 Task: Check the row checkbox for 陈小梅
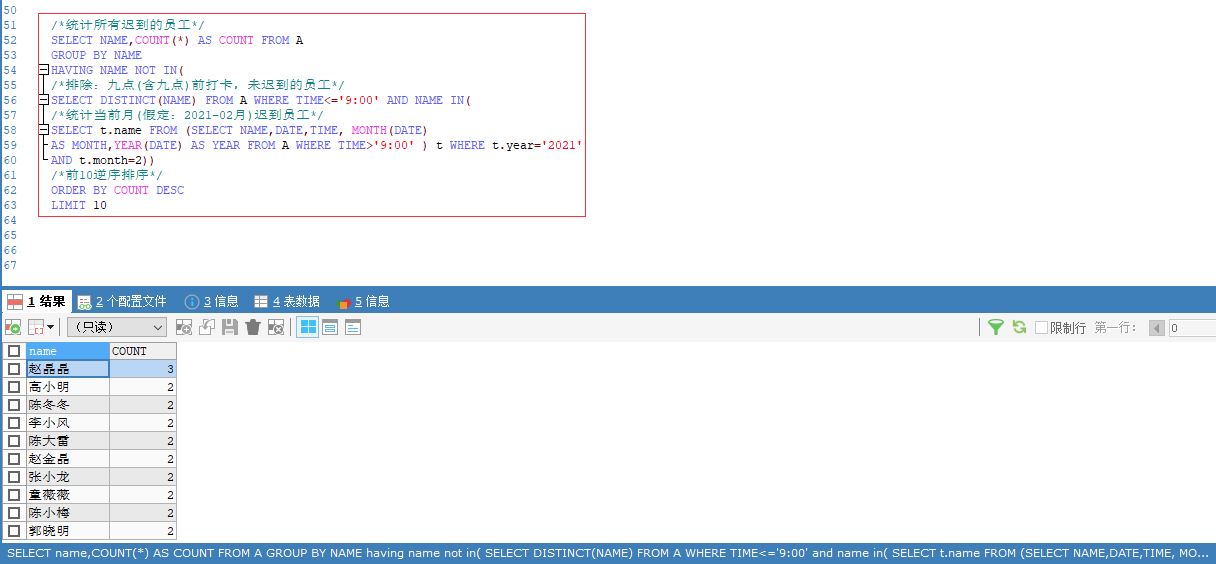pyautogui.click(x=14, y=513)
